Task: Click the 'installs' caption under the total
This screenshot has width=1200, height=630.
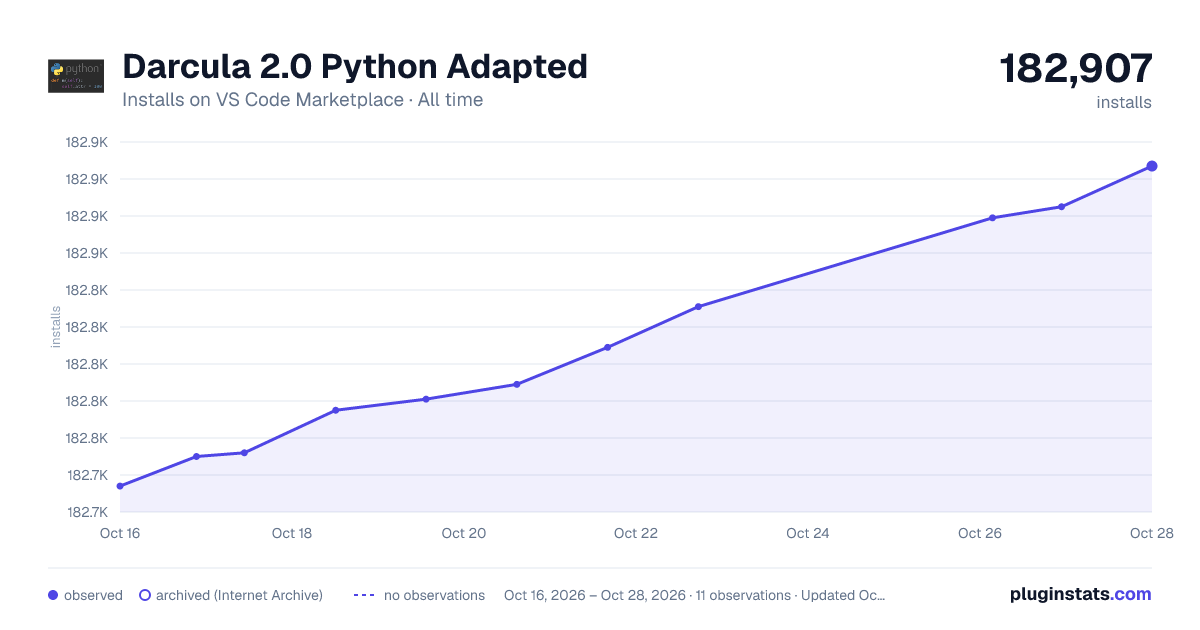Action: [1124, 102]
